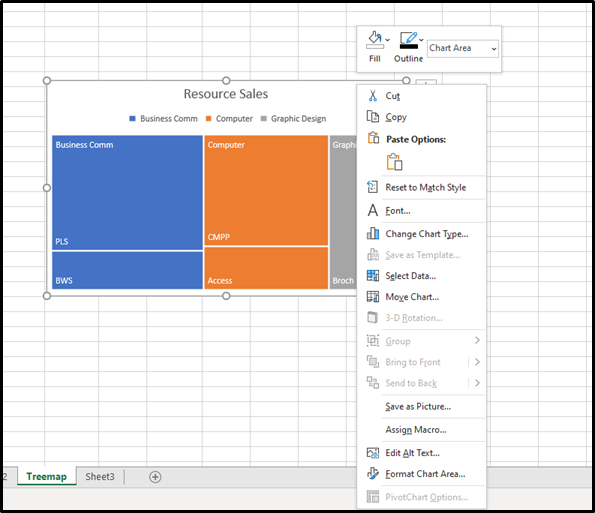Open the Fill color dropdown arrow
The image size is (595, 513).
click(387, 40)
